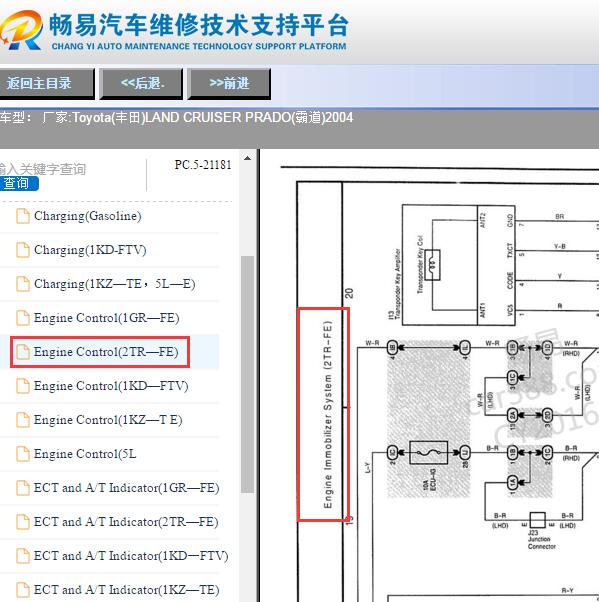Click file icon beside Engine Control(2TR—FE)

pyautogui.click(x=23, y=352)
